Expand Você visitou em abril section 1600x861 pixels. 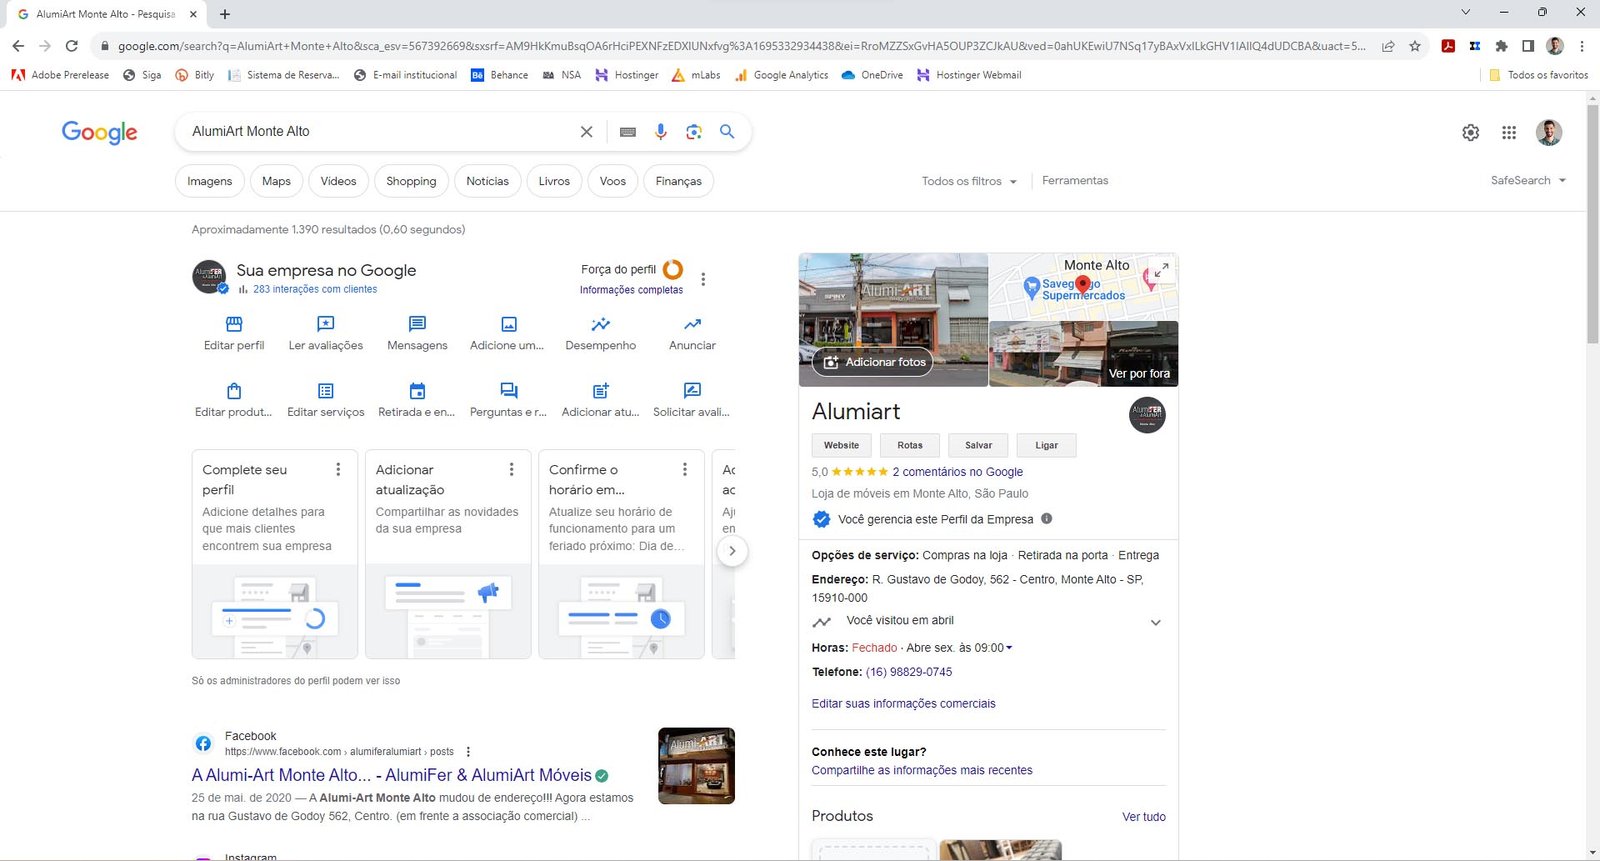click(x=1156, y=622)
